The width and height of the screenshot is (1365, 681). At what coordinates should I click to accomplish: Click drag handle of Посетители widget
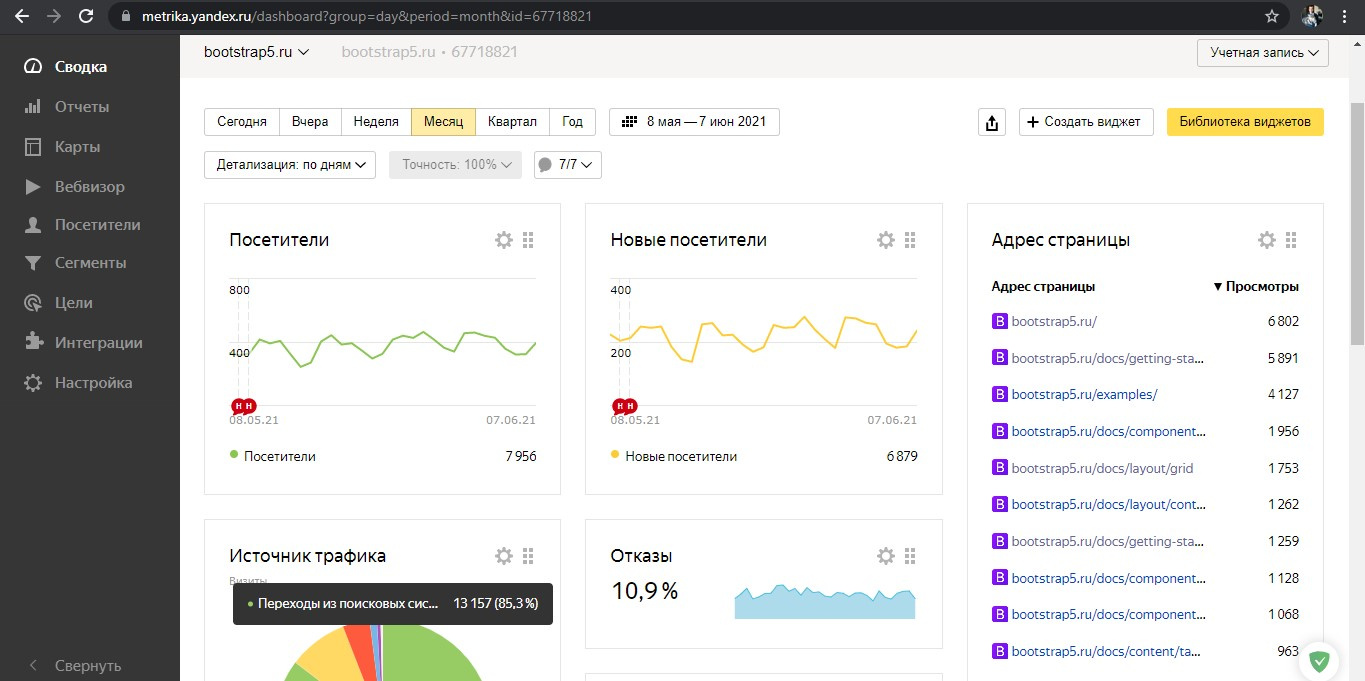point(528,240)
